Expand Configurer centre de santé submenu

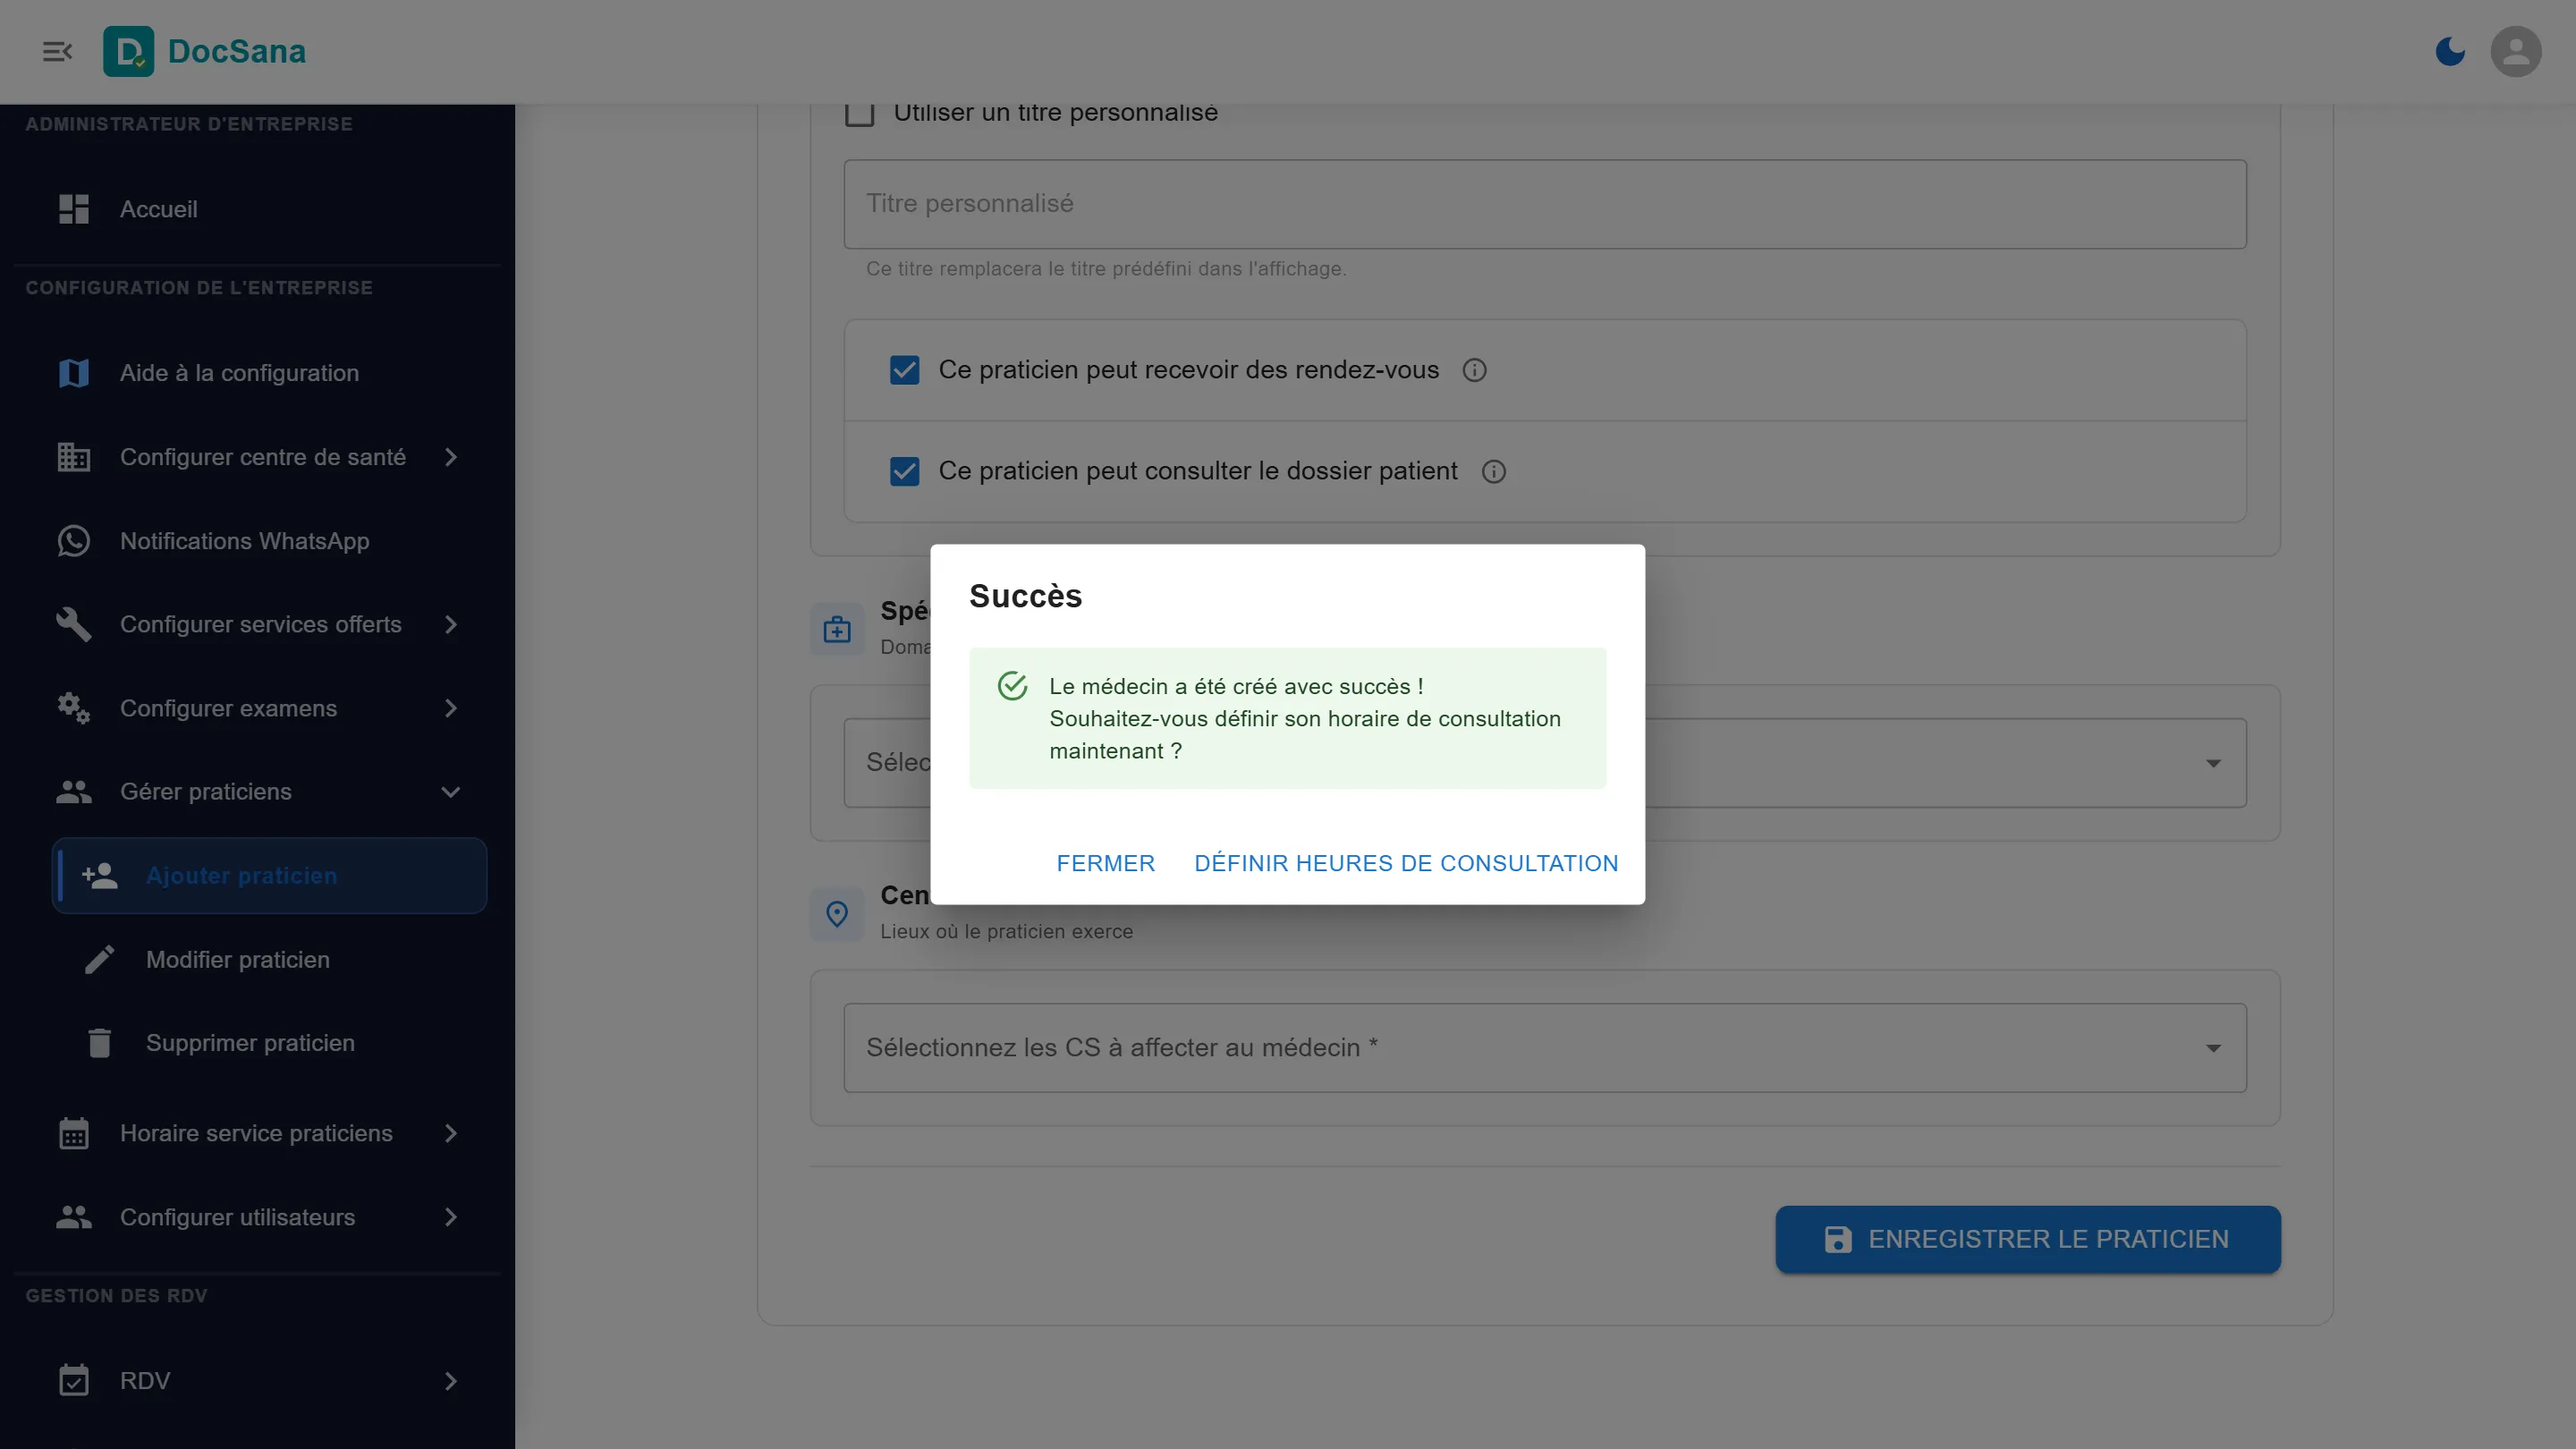pos(451,457)
